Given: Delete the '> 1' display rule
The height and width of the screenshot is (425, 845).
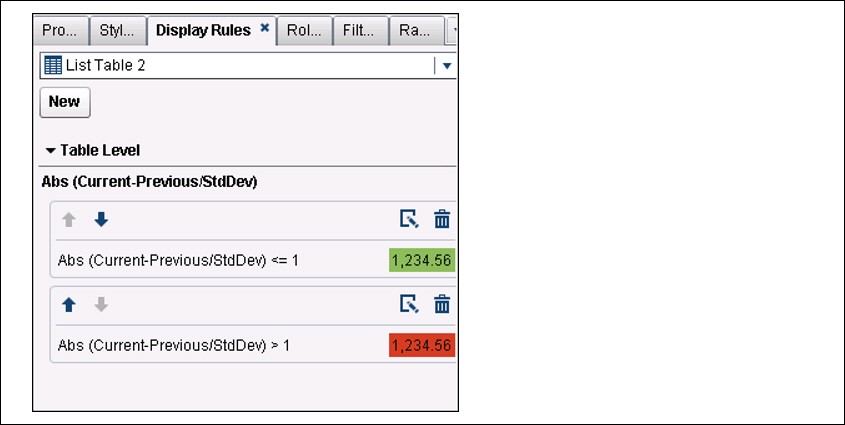Looking at the screenshot, I should click(x=442, y=304).
